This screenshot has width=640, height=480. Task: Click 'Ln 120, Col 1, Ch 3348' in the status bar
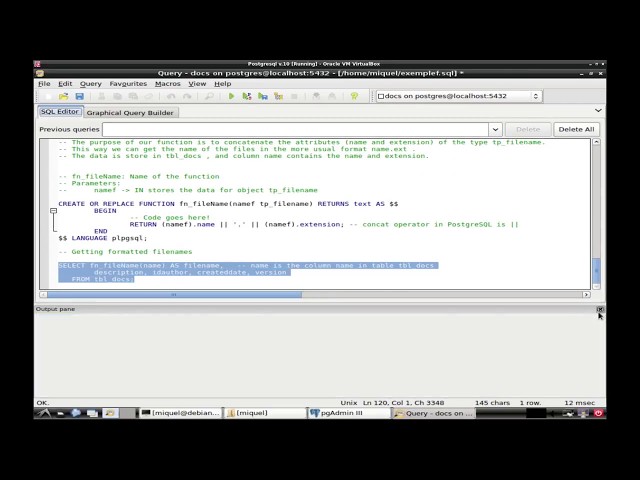[x=403, y=403]
